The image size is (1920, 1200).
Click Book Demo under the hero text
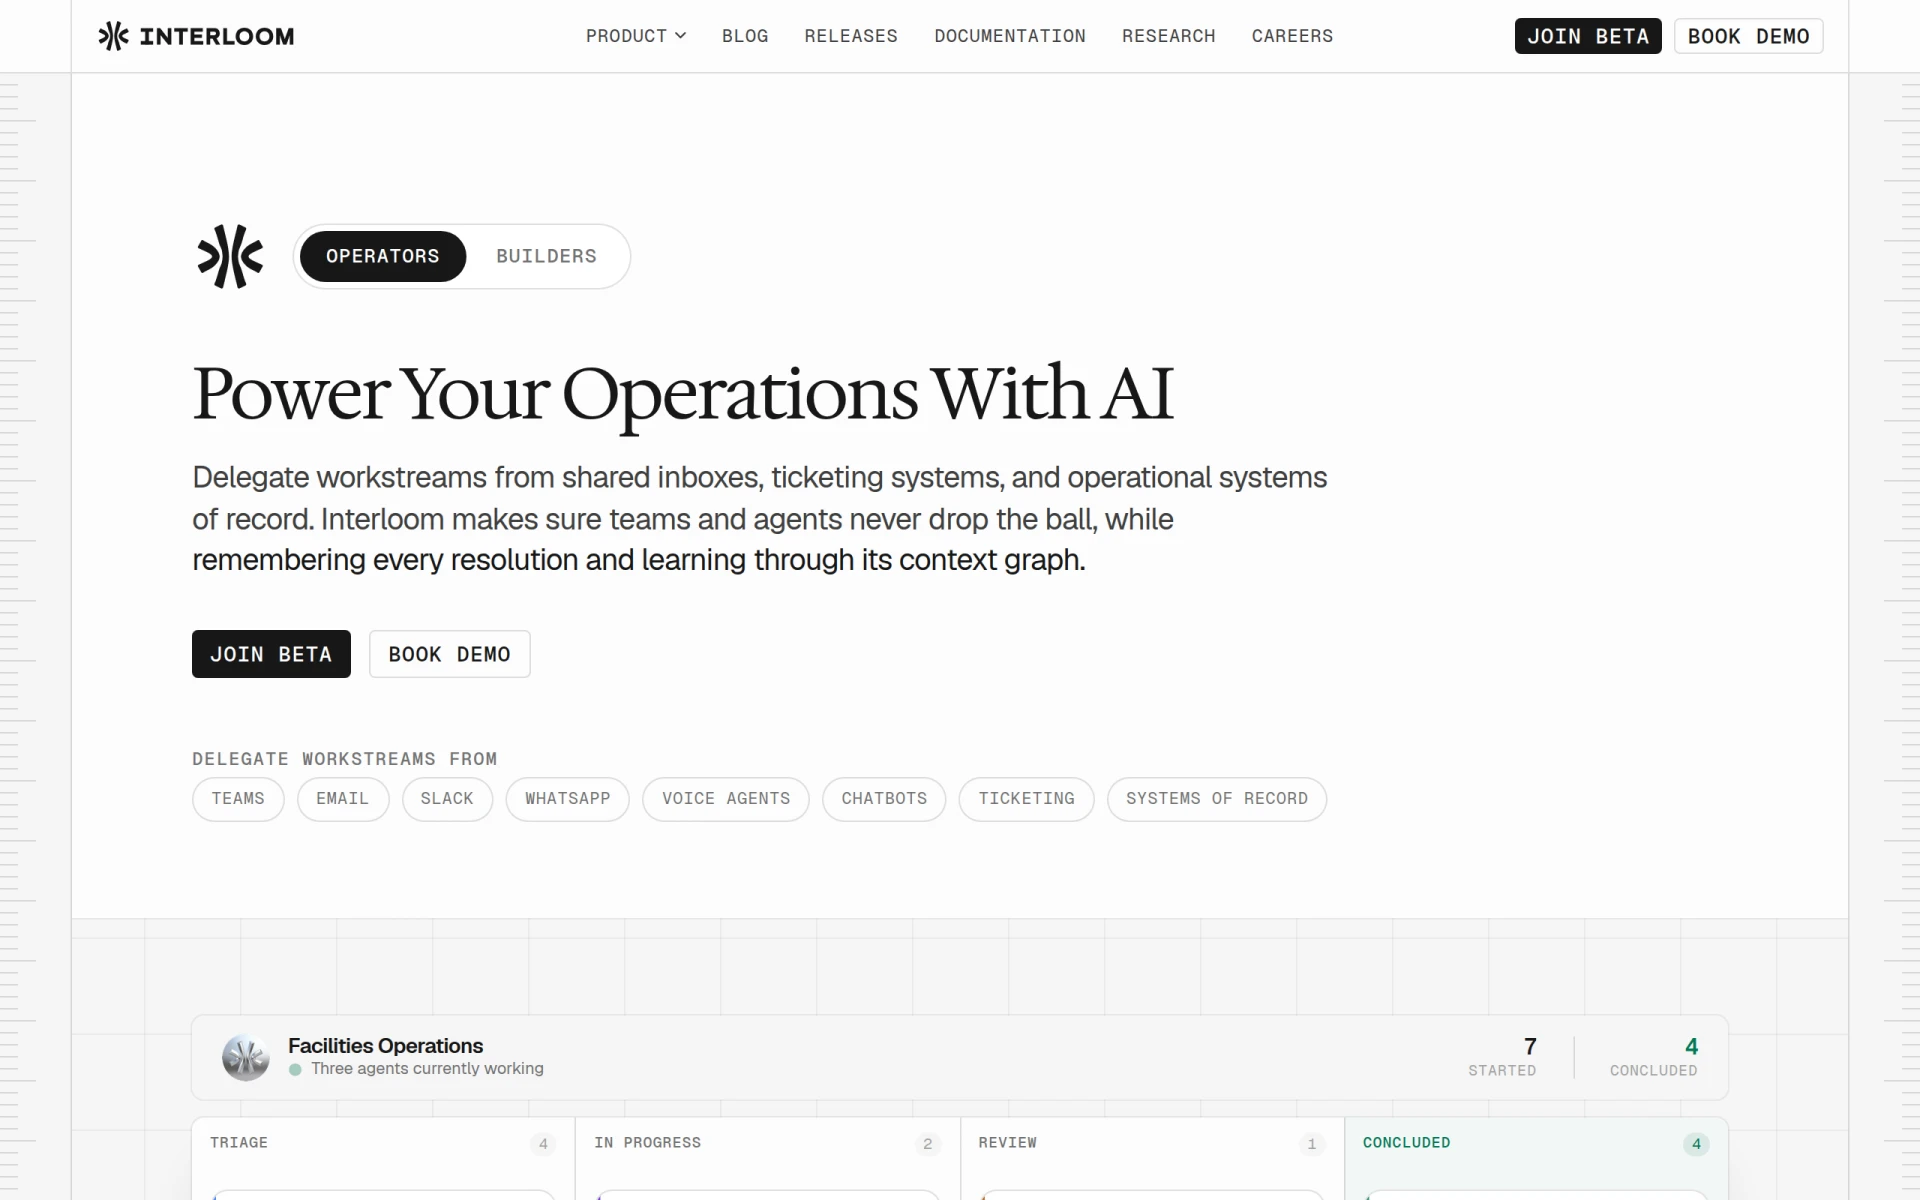(450, 654)
